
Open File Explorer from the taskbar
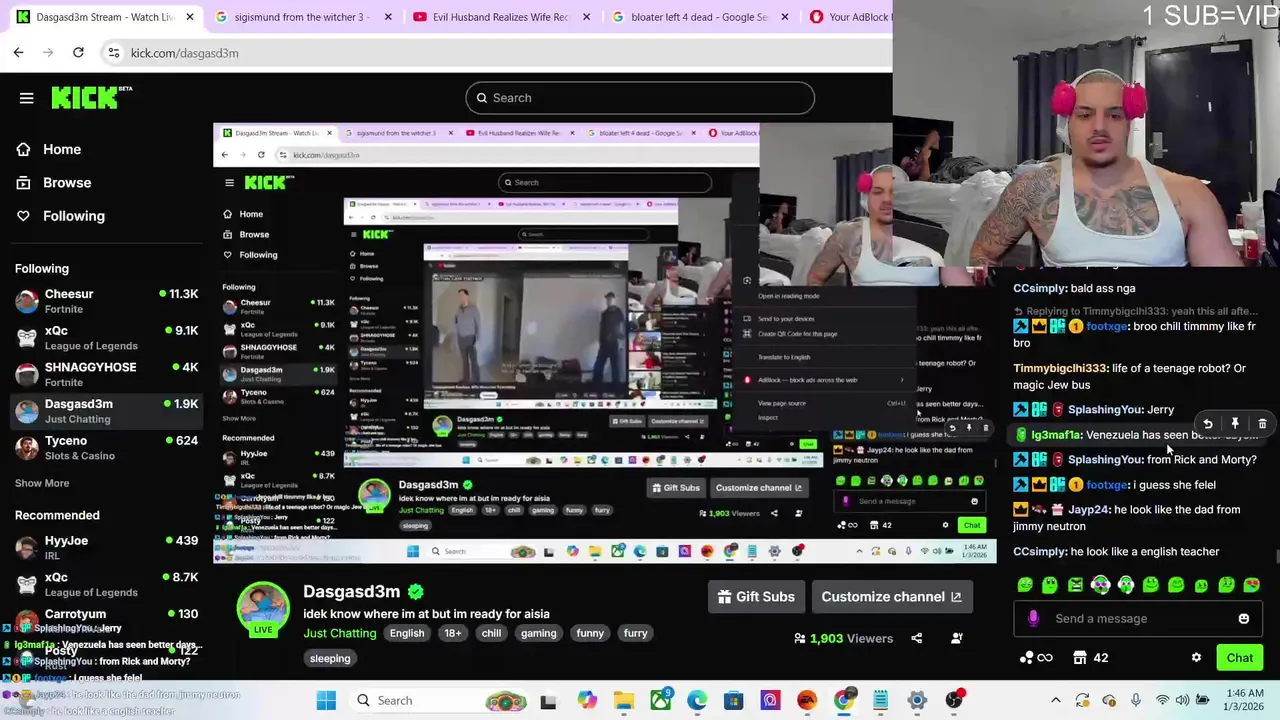click(624, 700)
